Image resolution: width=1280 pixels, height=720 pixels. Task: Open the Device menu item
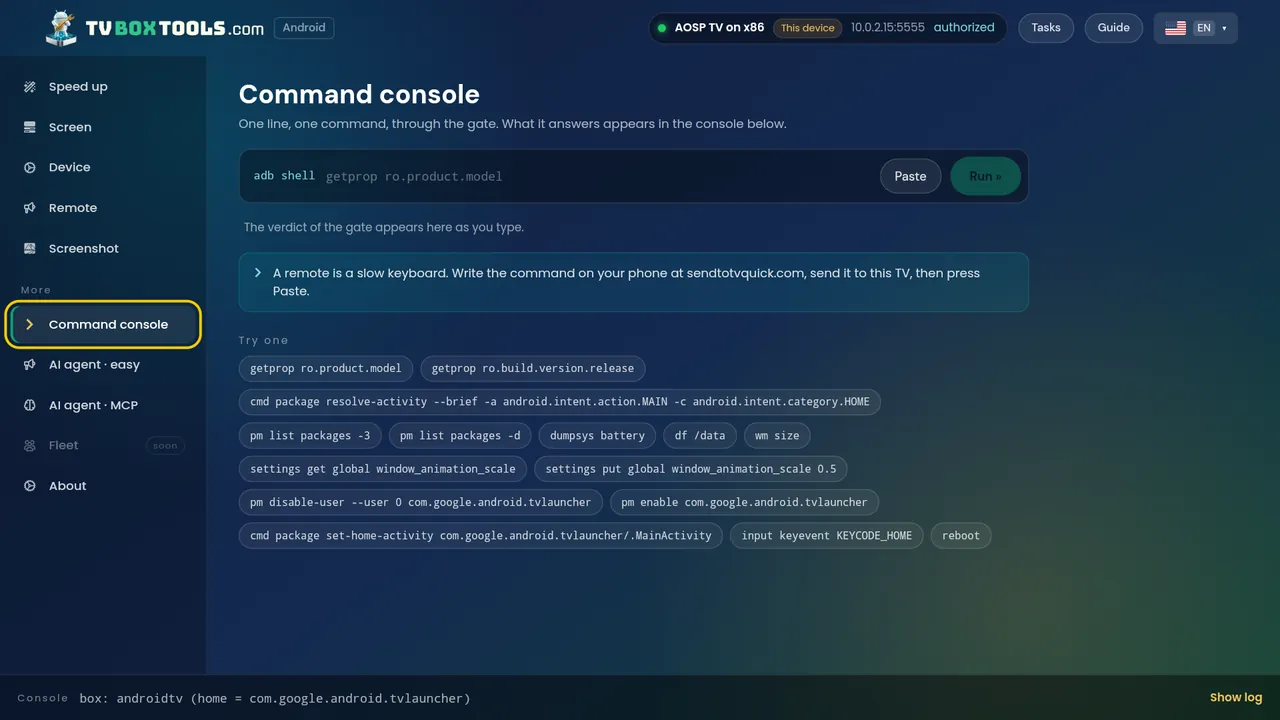tap(103, 168)
